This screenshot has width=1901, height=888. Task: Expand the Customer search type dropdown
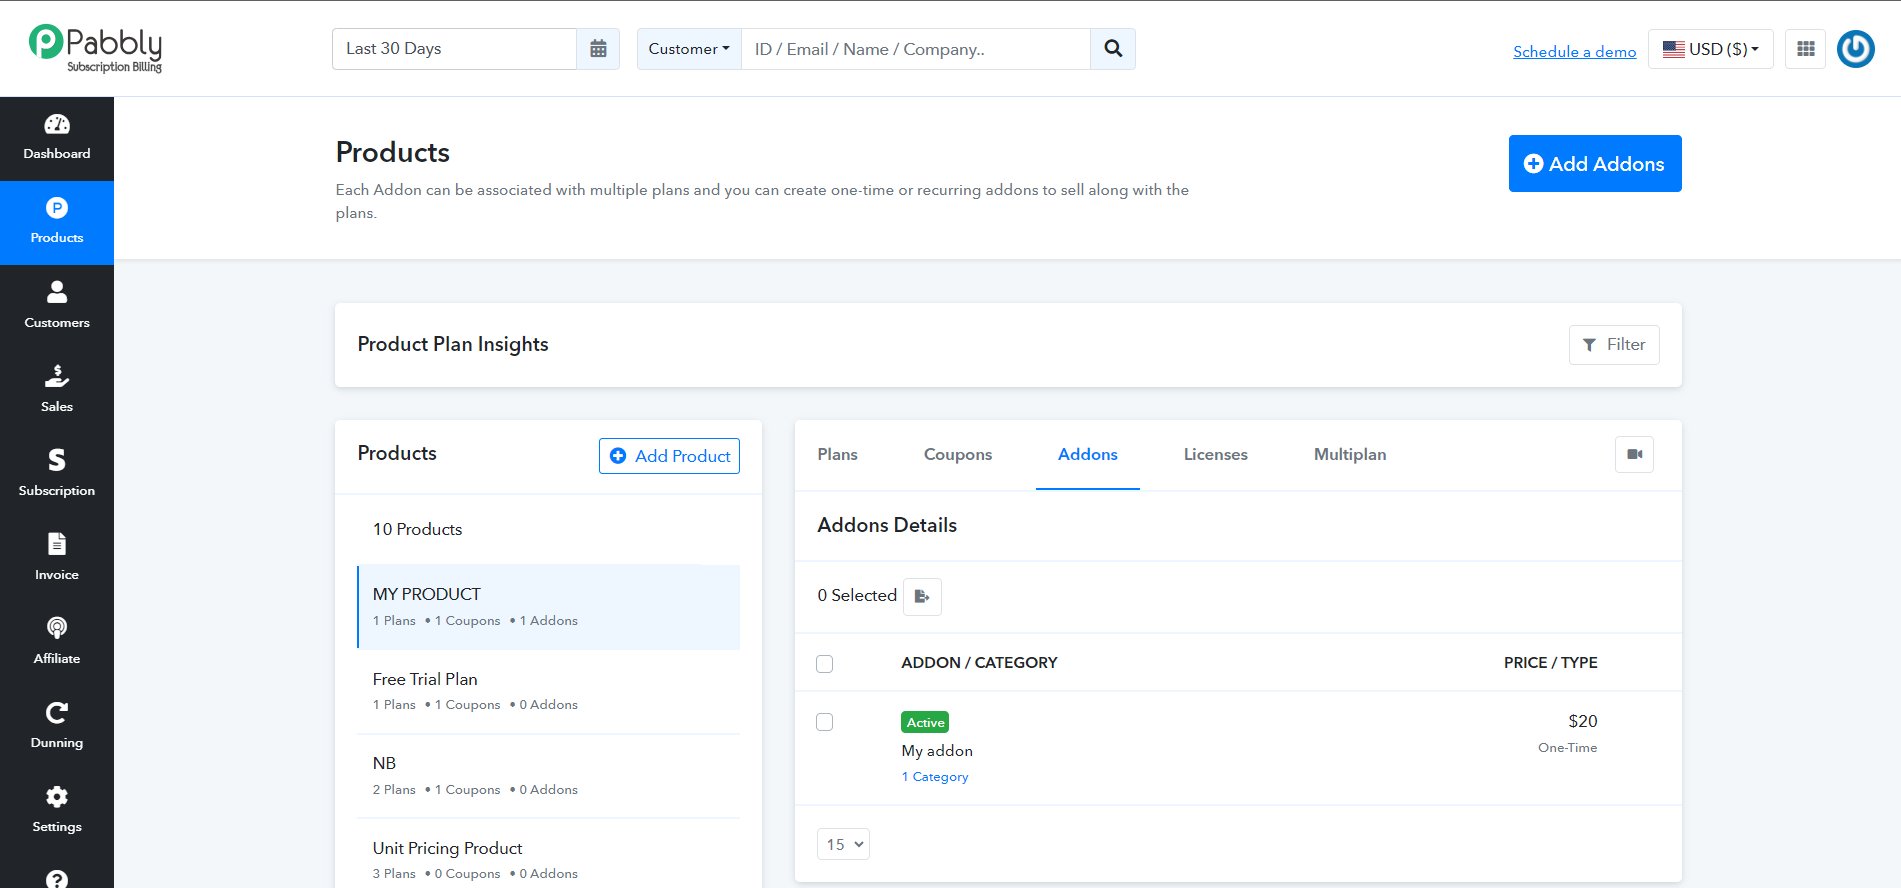click(x=689, y=49)
